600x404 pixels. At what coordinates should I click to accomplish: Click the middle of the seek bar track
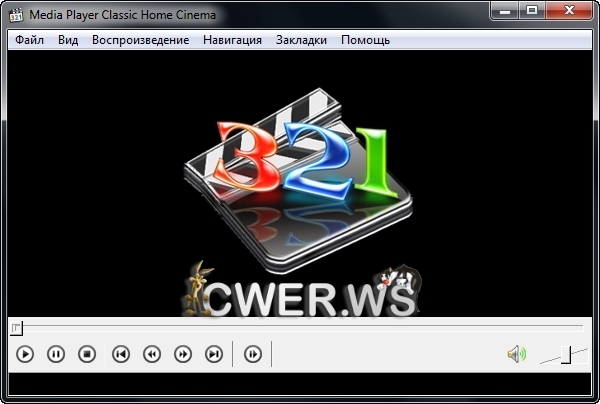[297, 328]
